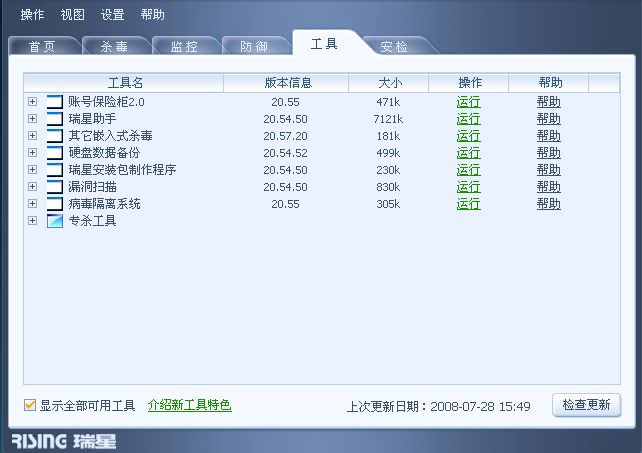Open 帮助 link for 瑞星助手

(x=549, y=119)
